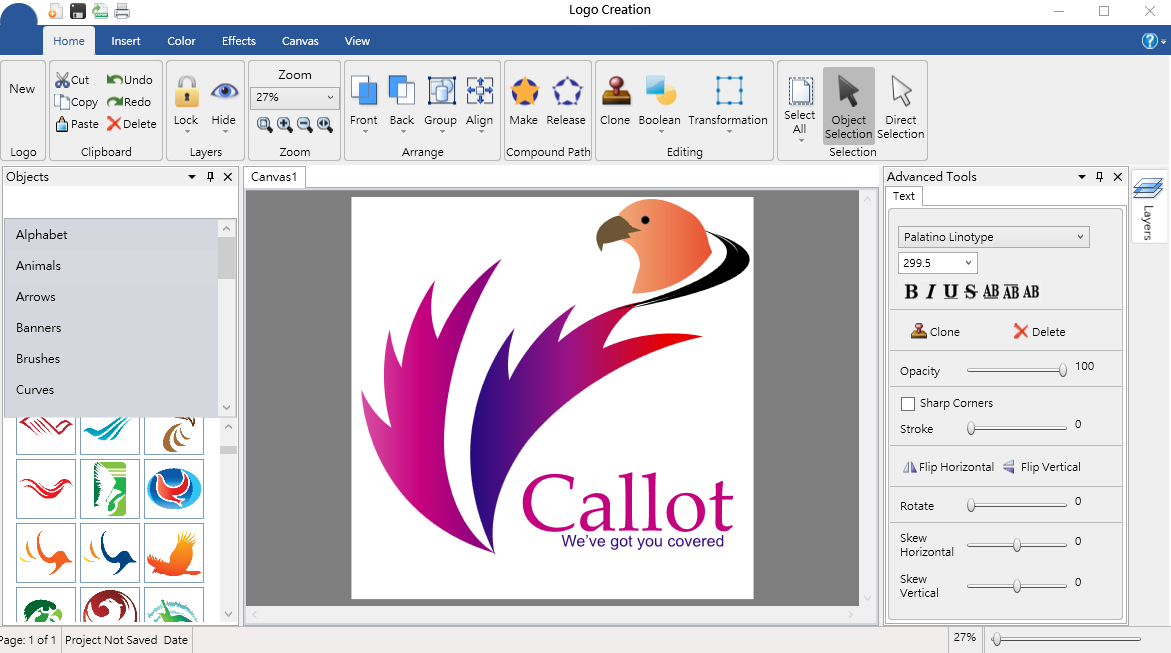Toggle Underline text formatting
The height and width of the screenshot is (653, 1171).
point(950,292)
